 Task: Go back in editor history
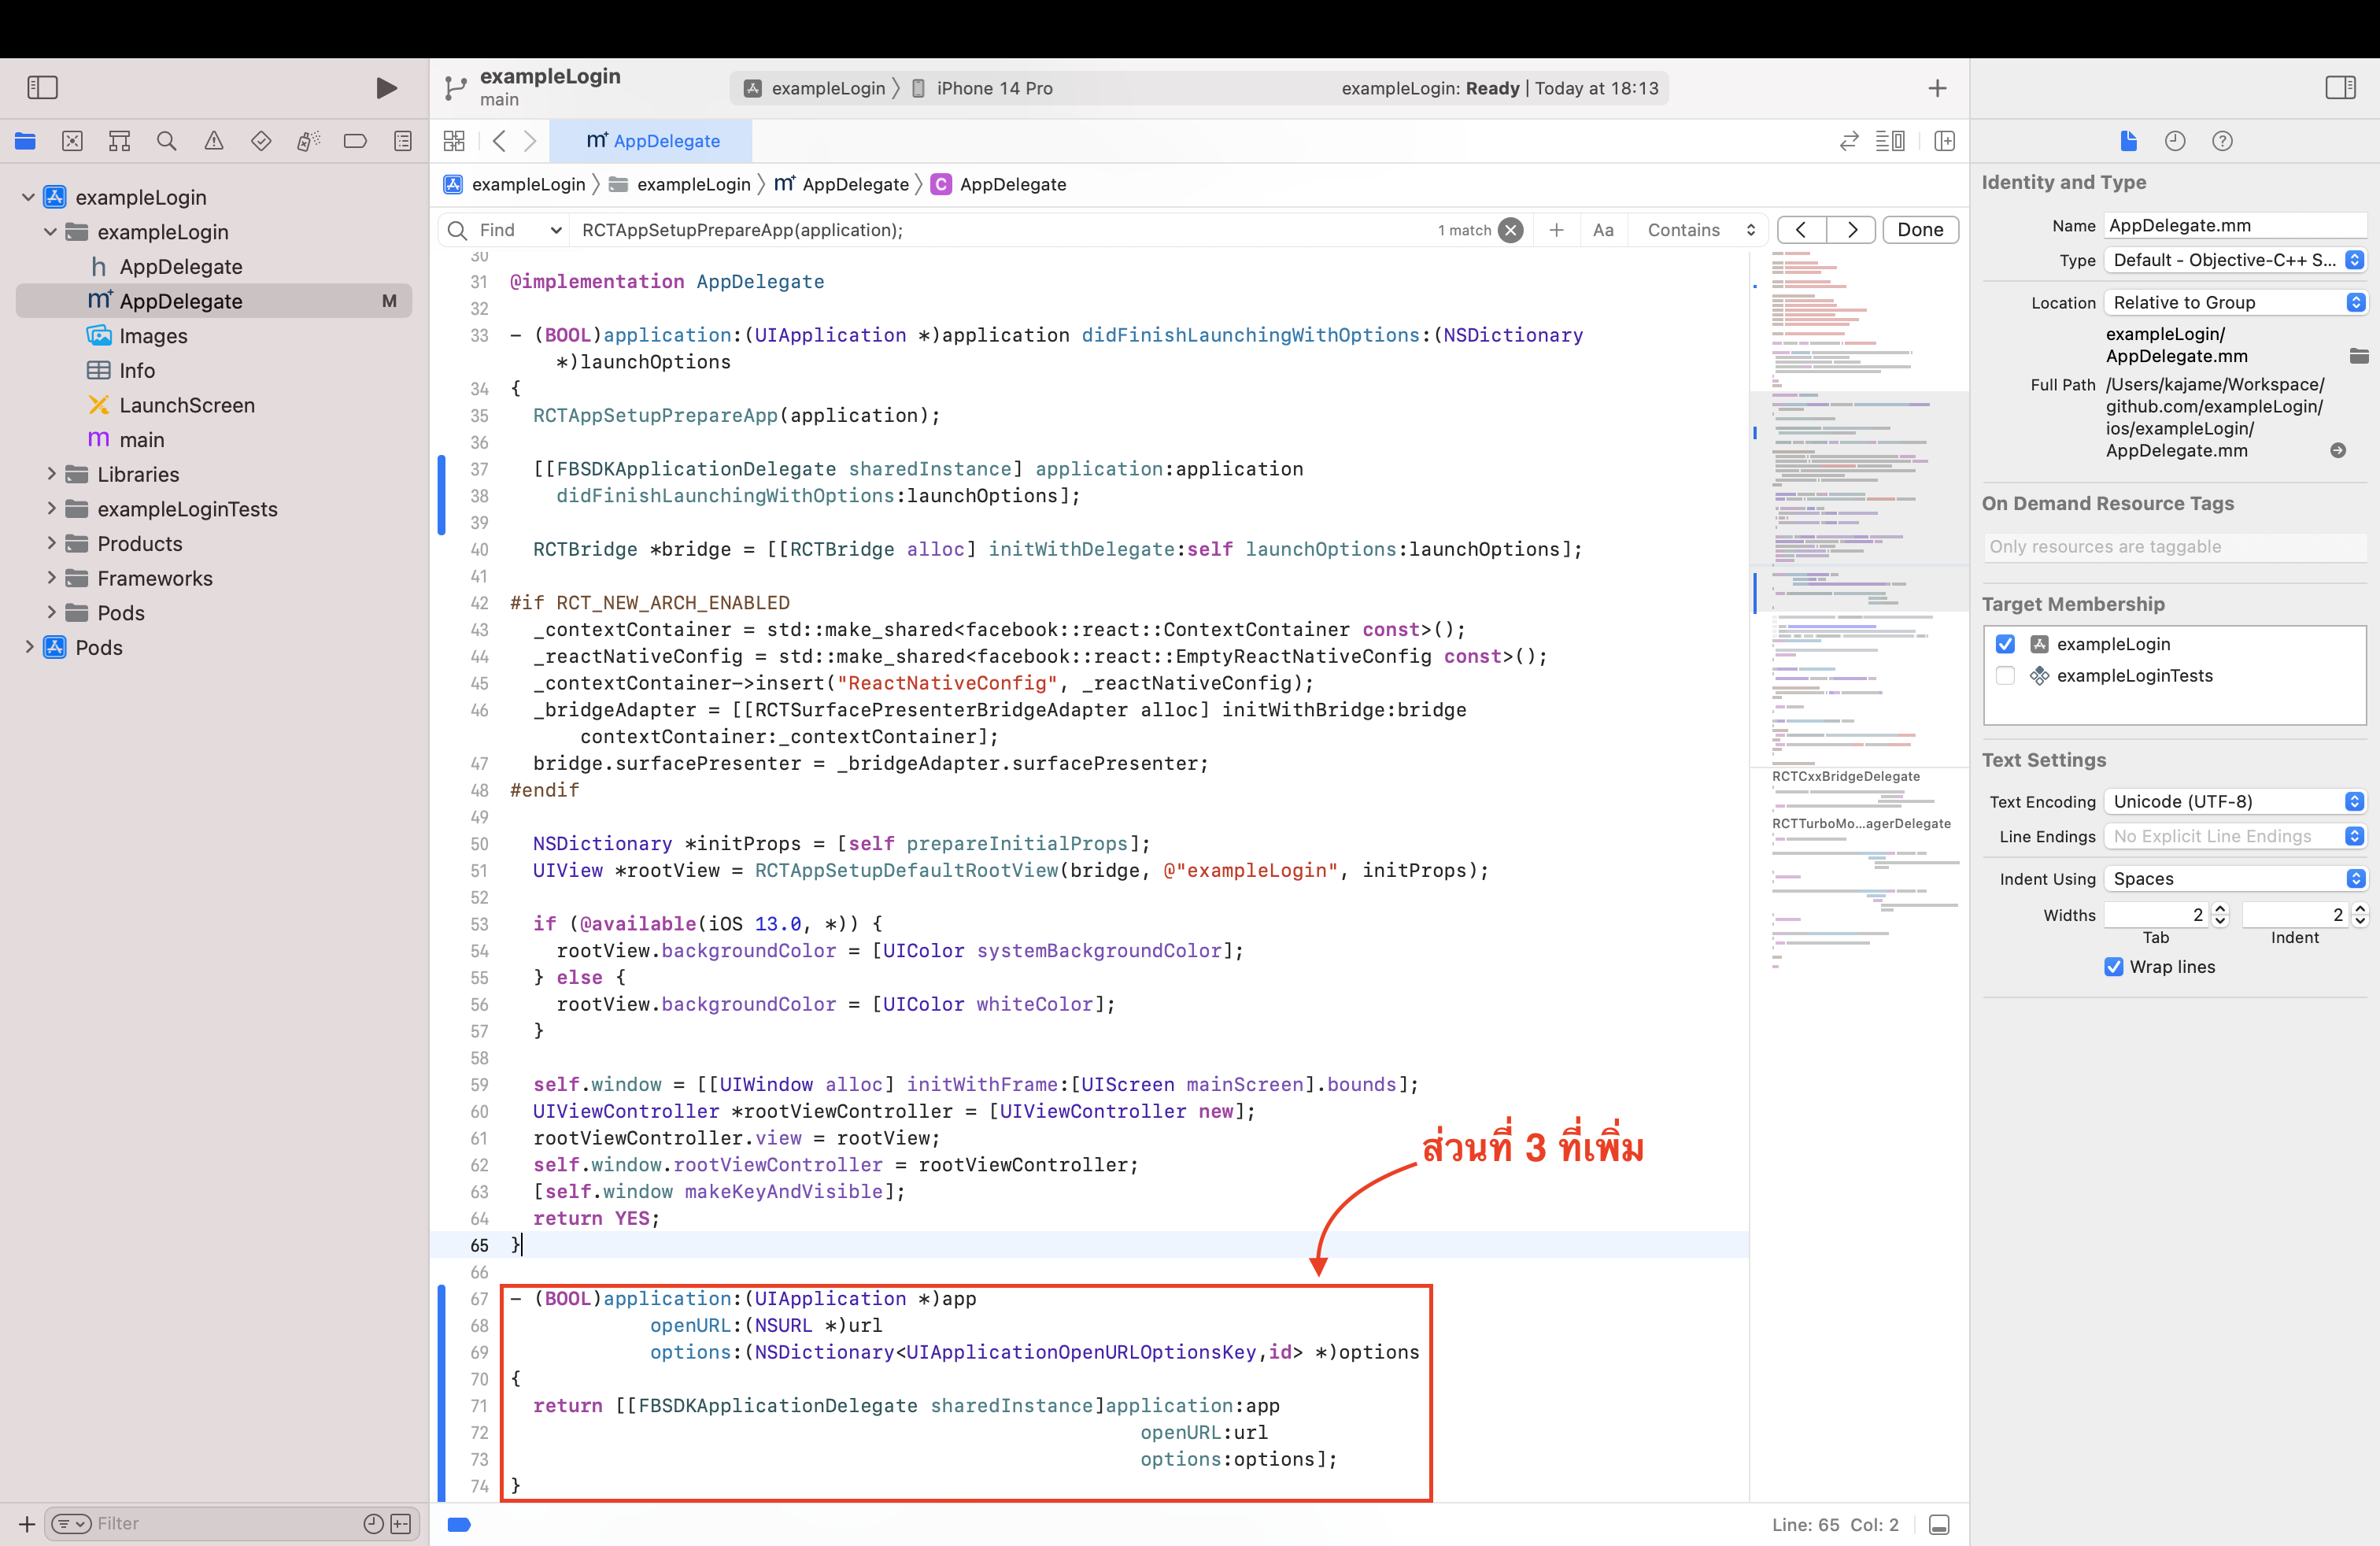click(499, 141)
